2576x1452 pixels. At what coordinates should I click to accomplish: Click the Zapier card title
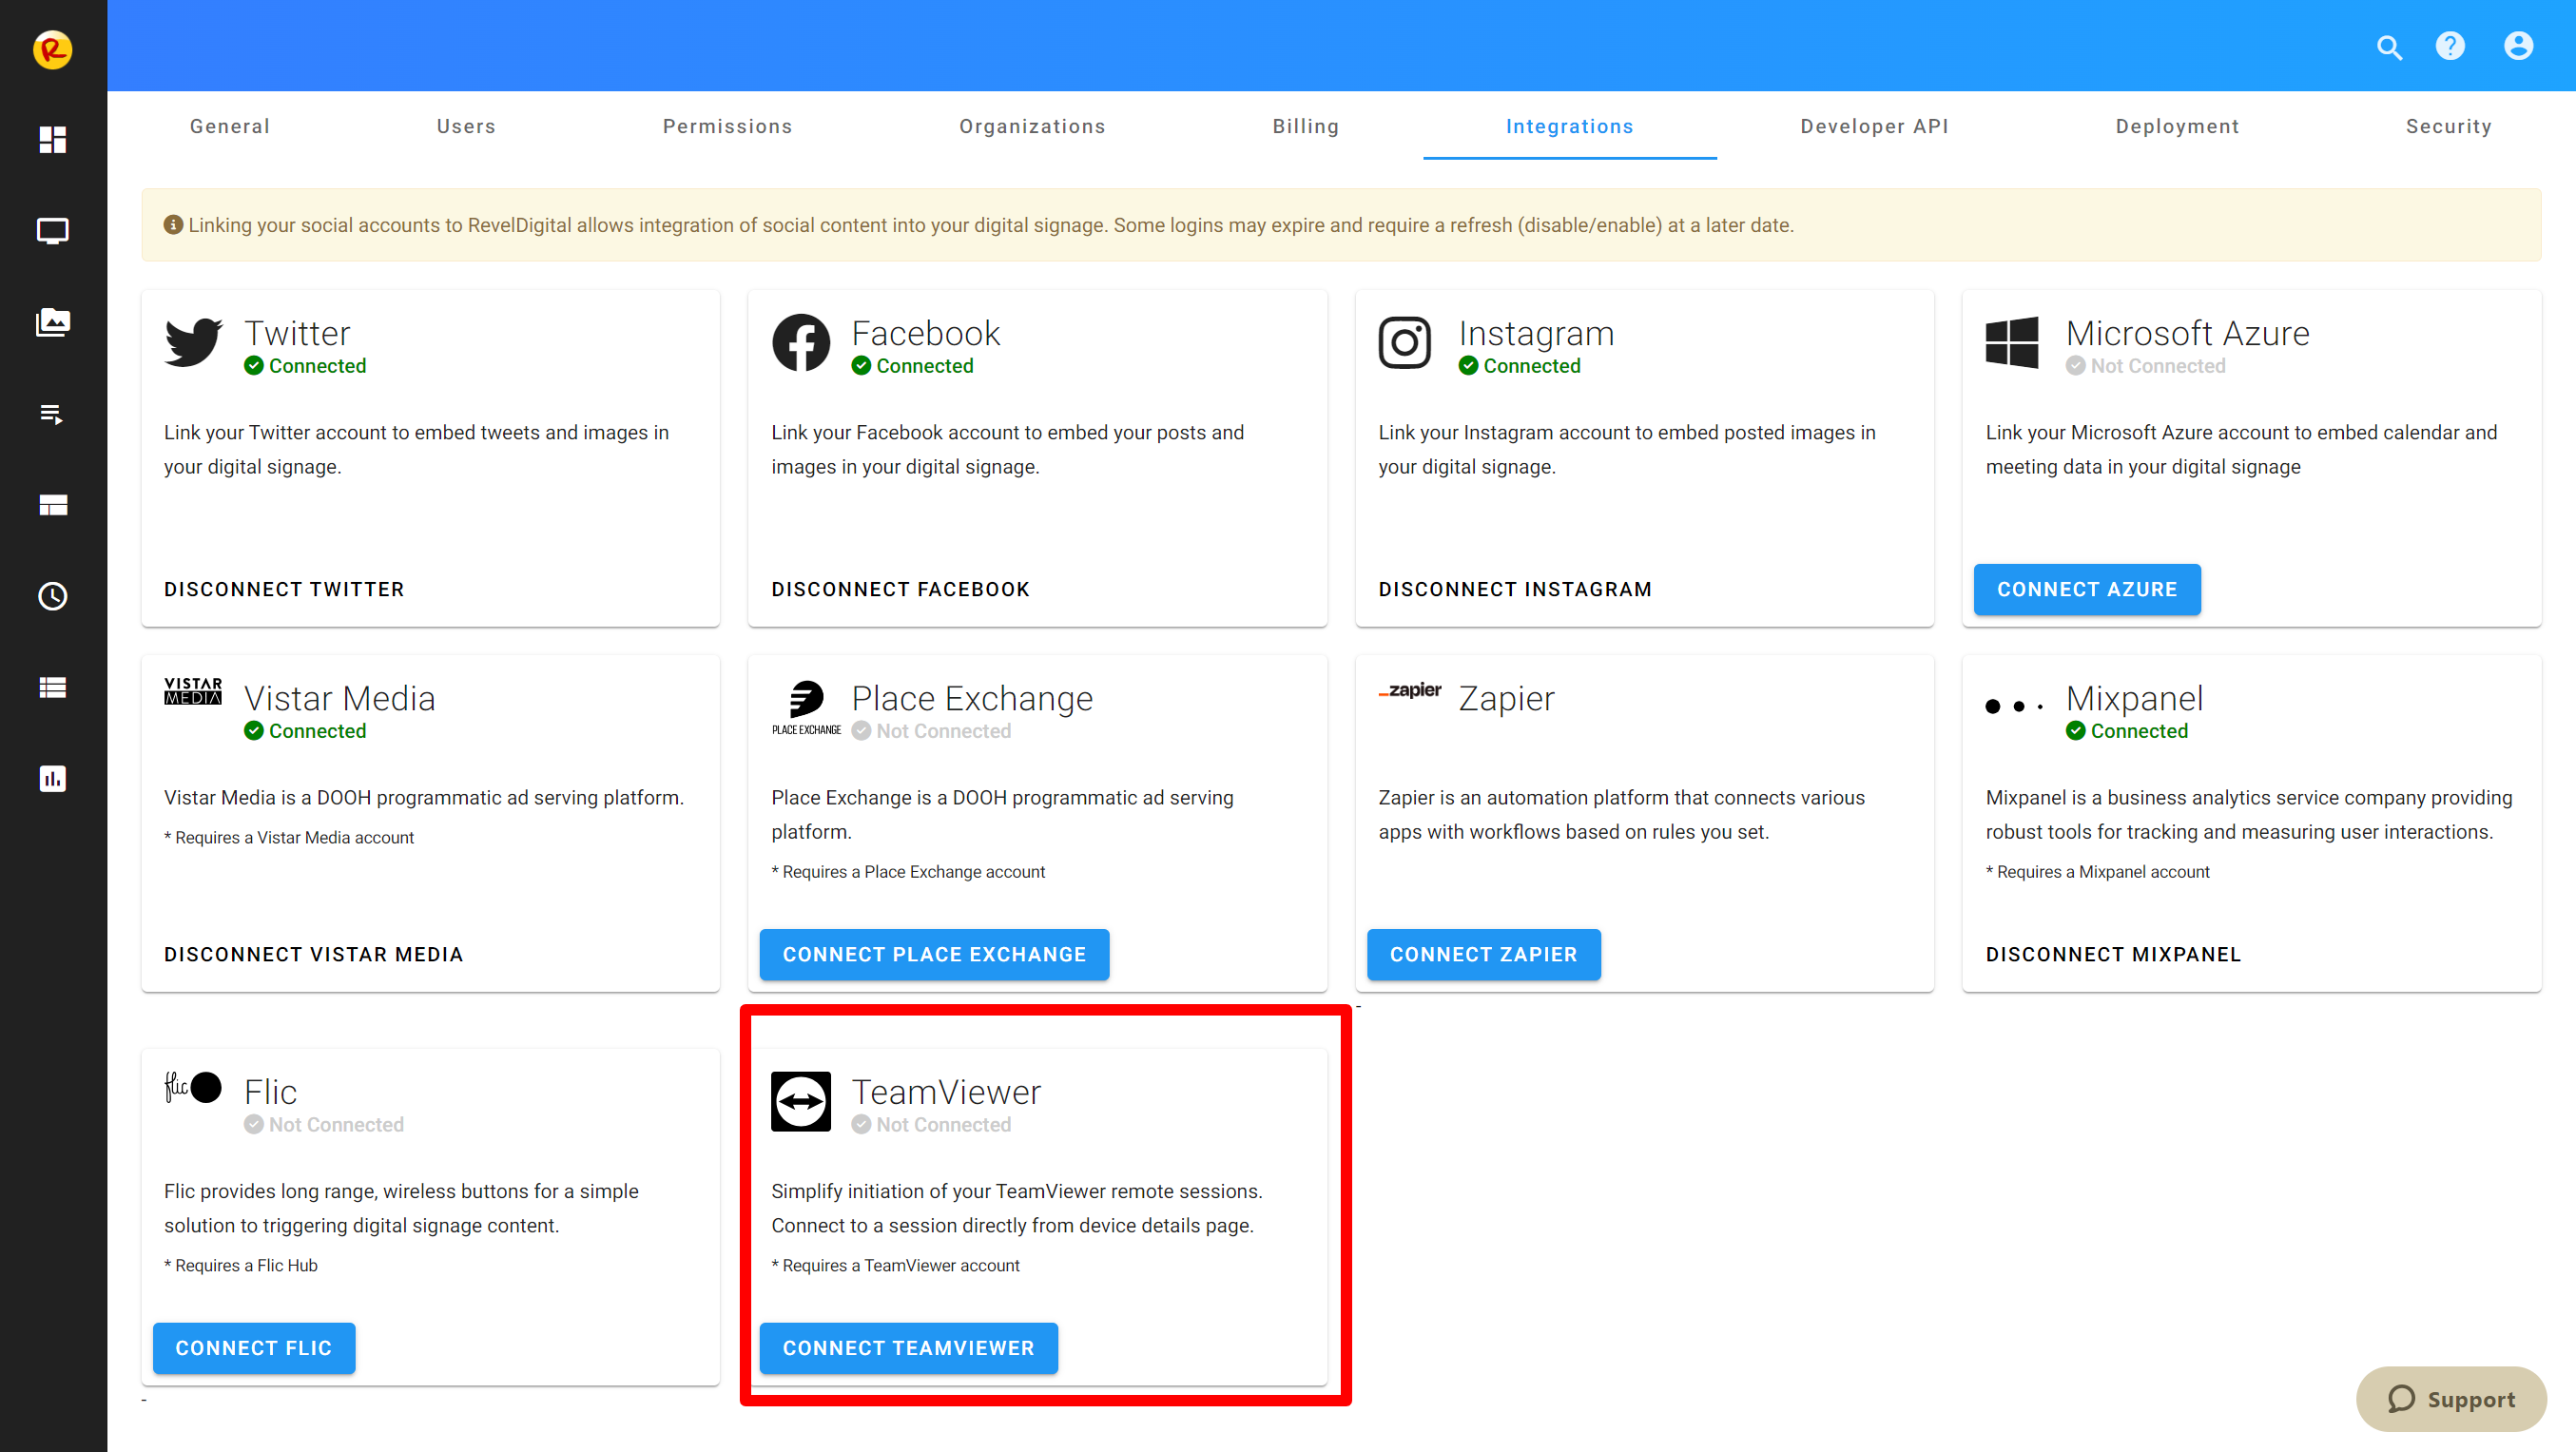1505,698
